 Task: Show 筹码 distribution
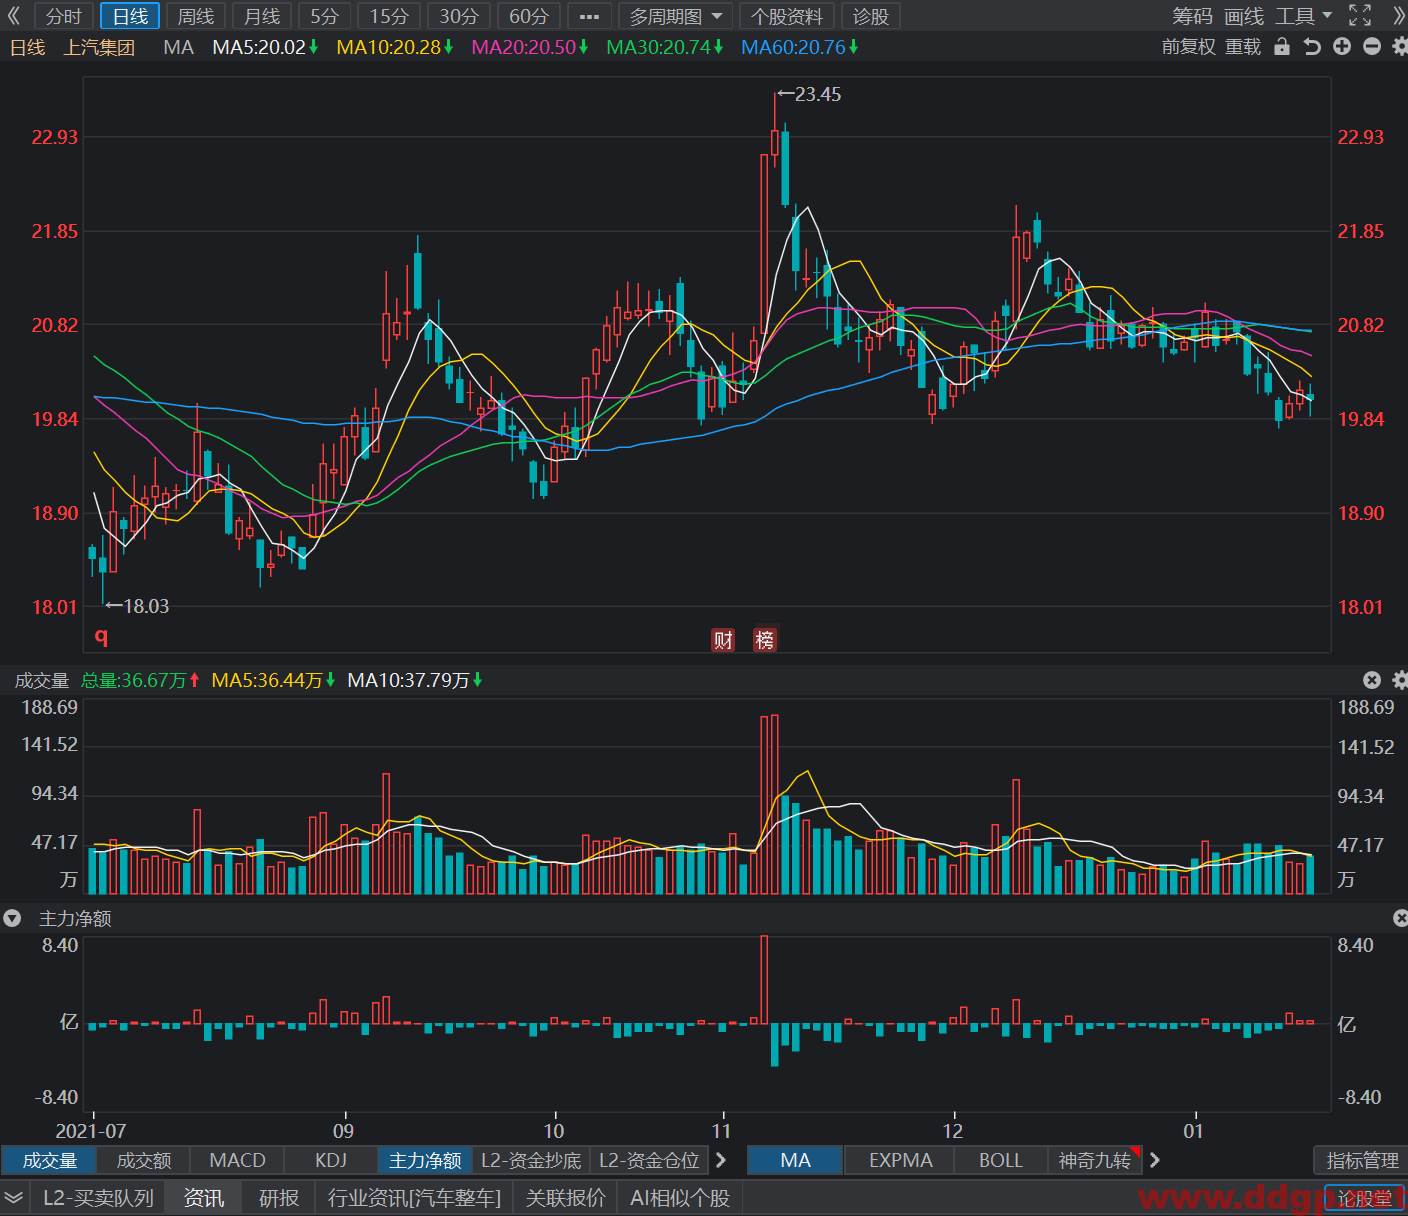[1192, 16]
